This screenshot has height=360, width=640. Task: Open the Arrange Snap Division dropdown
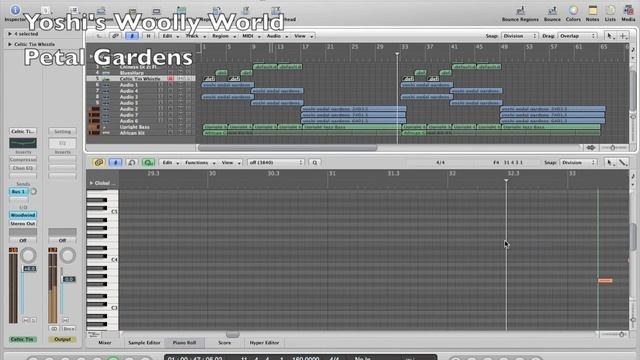click(x=519, y=36)
